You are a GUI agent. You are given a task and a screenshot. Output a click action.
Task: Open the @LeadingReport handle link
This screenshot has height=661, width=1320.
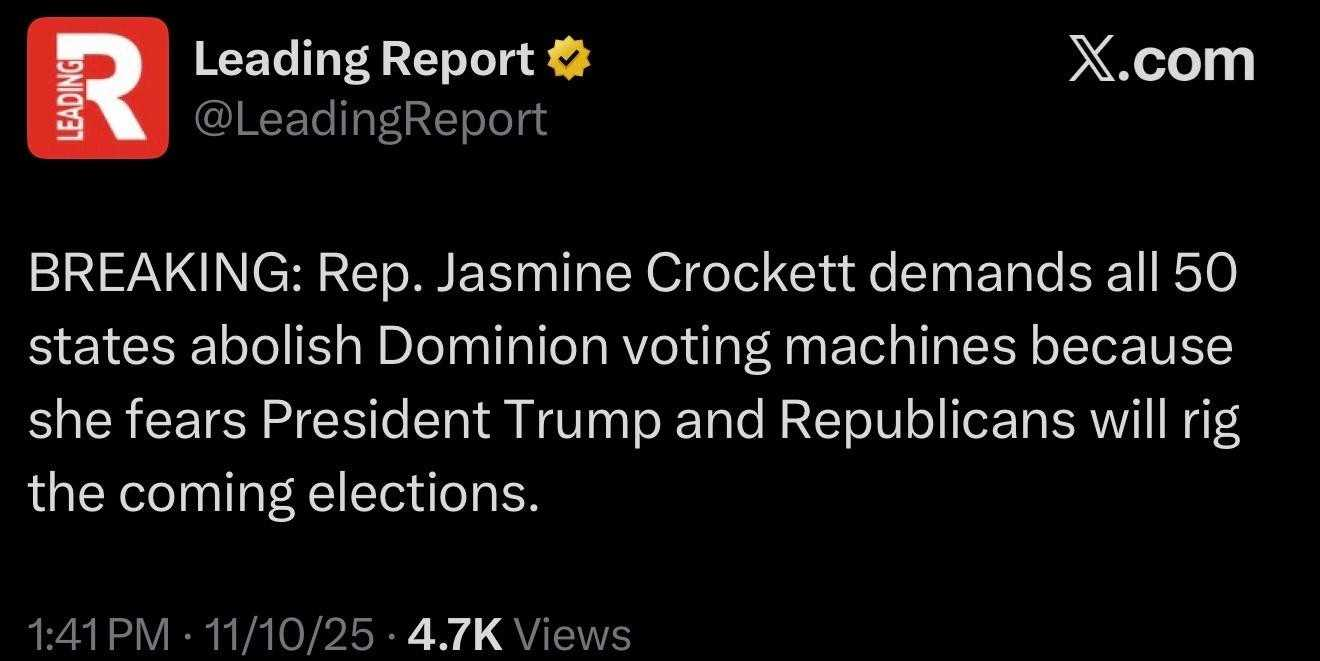(370, 119)
